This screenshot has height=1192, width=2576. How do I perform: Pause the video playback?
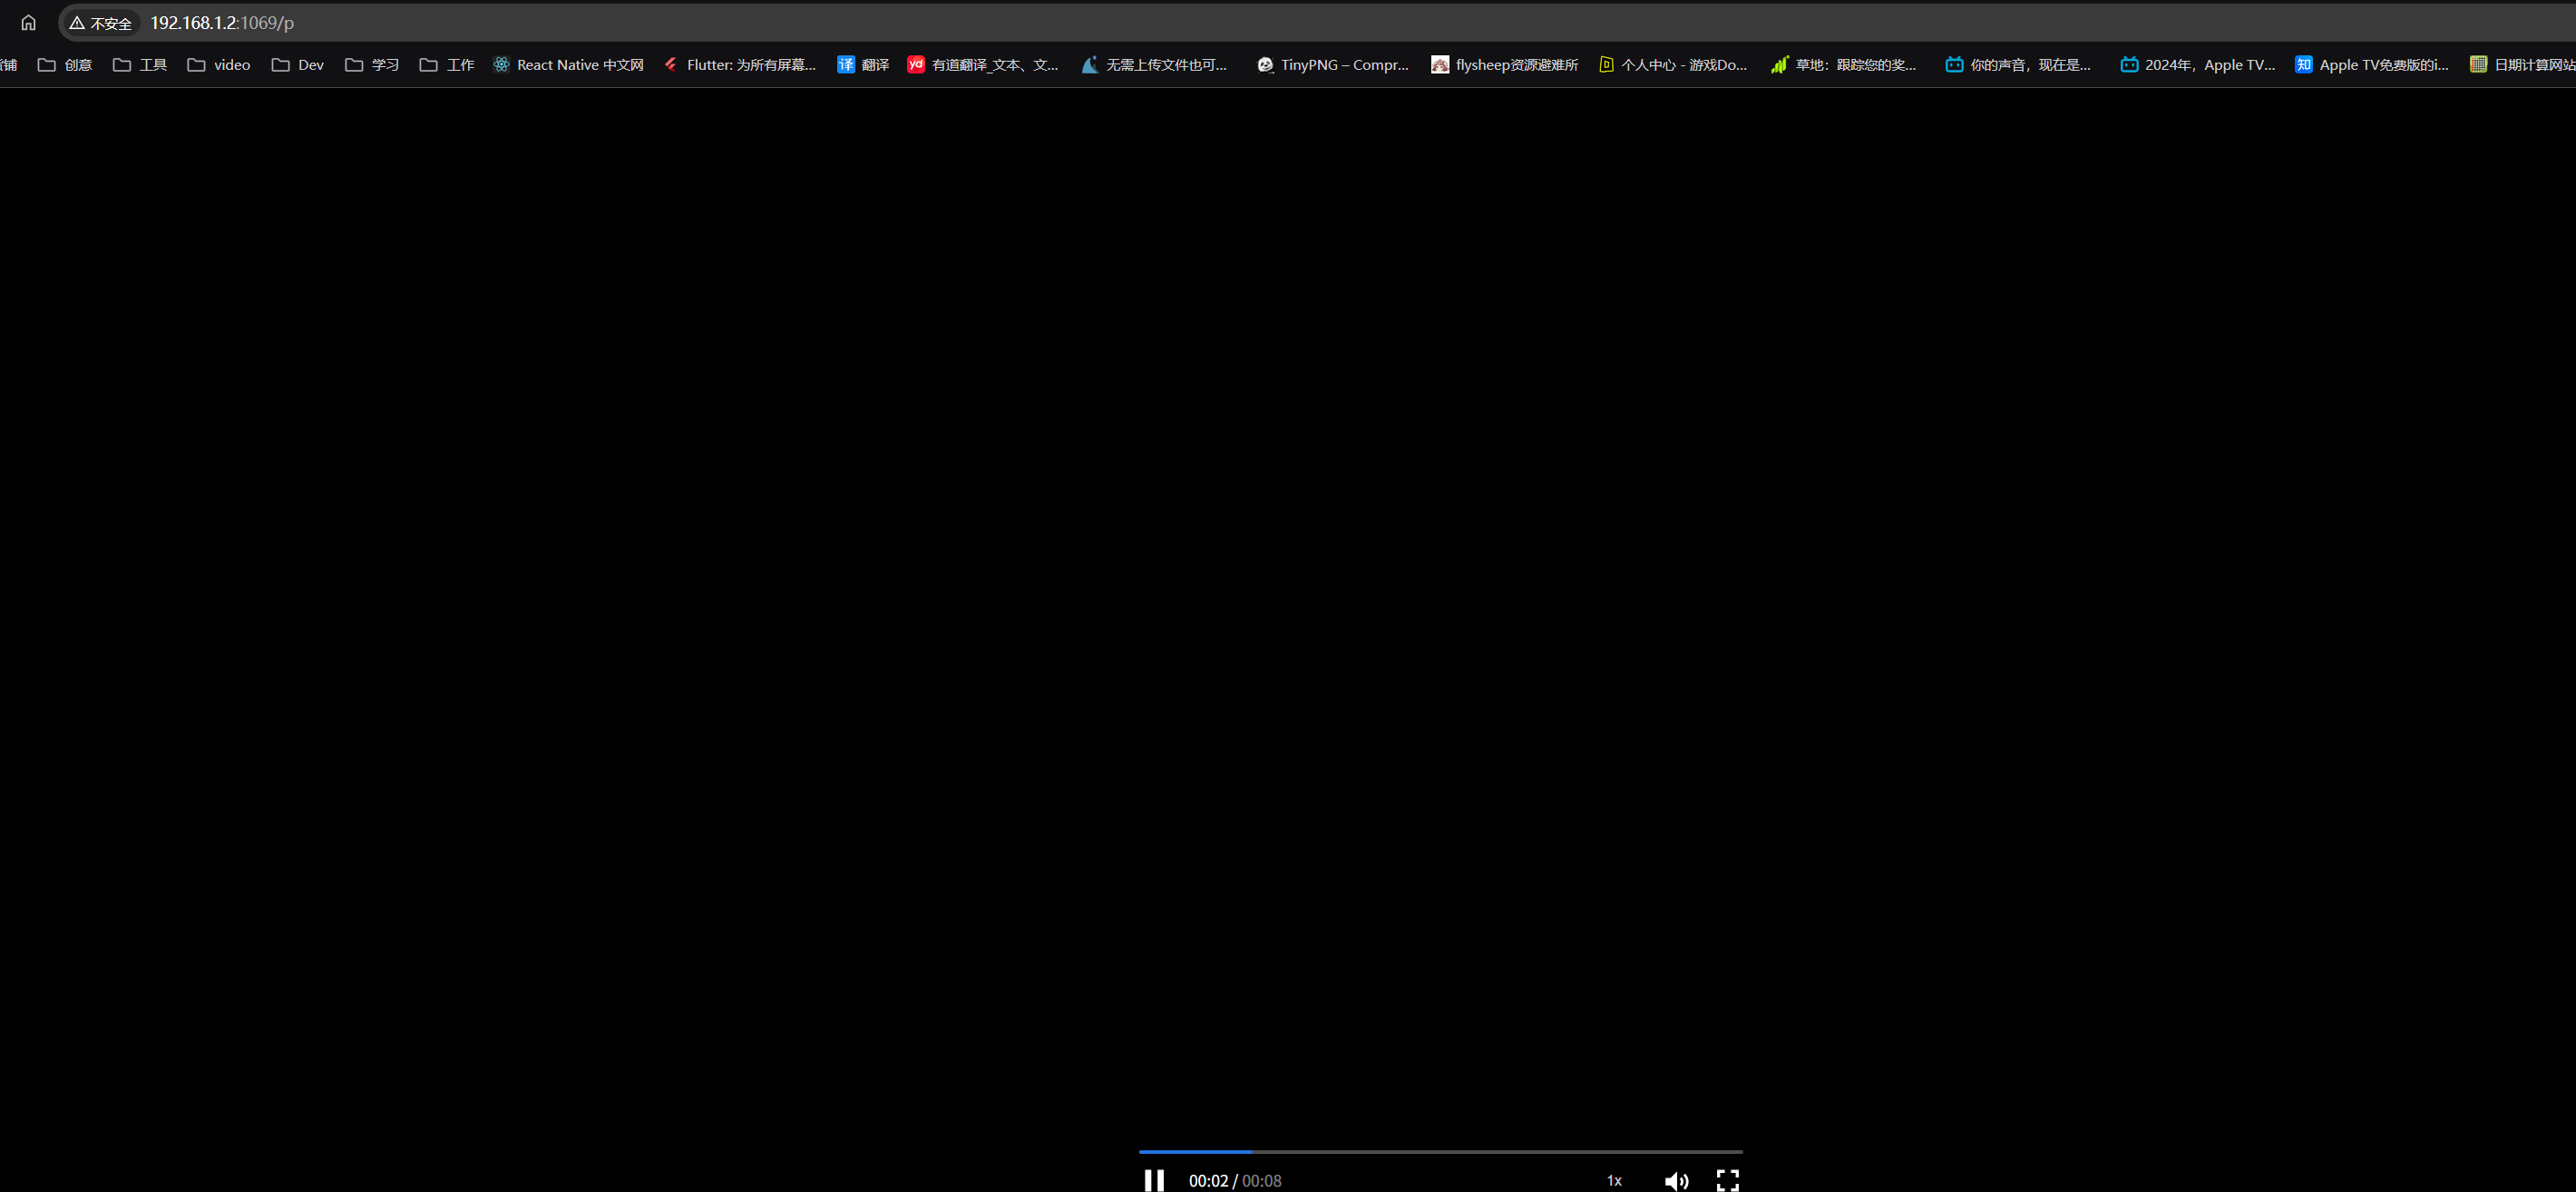(x=1154, y=1180)
